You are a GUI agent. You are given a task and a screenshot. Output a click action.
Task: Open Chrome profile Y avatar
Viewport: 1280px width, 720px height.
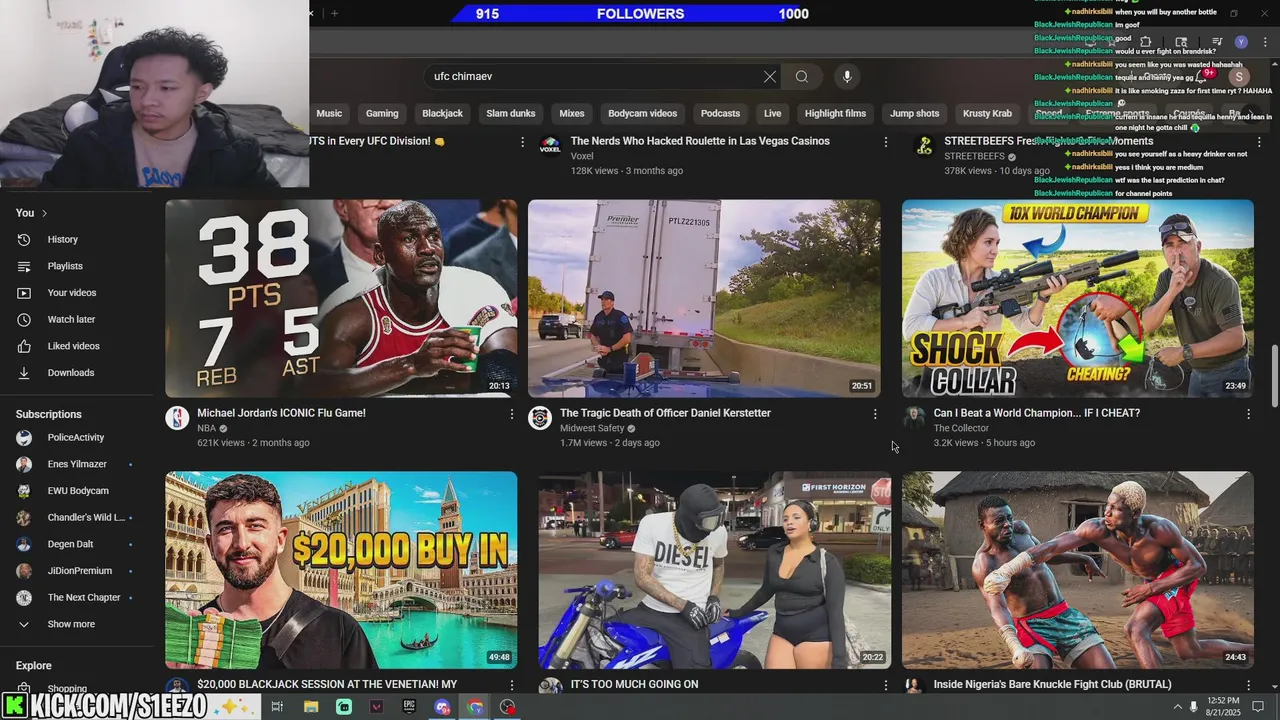(x=1241, y=42)
